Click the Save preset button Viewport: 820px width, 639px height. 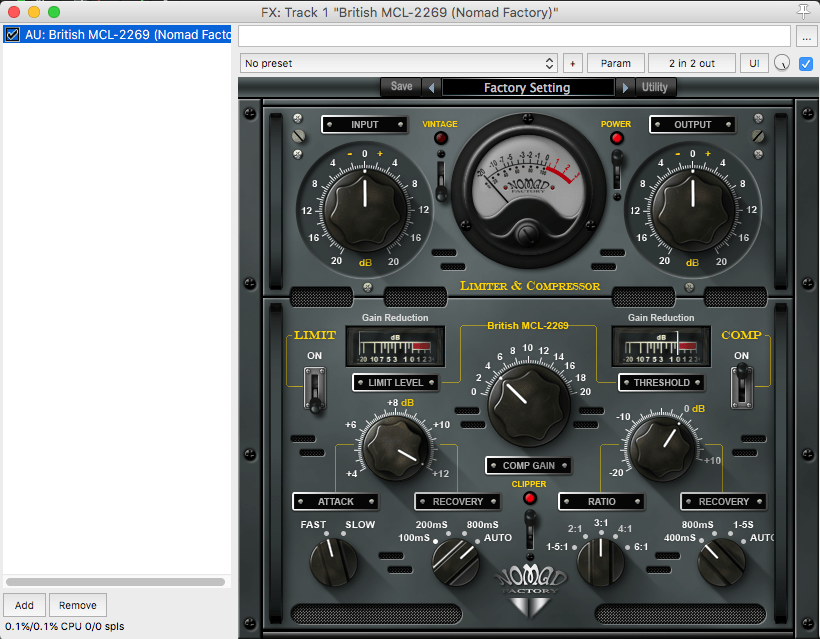(x=401, y=87)
